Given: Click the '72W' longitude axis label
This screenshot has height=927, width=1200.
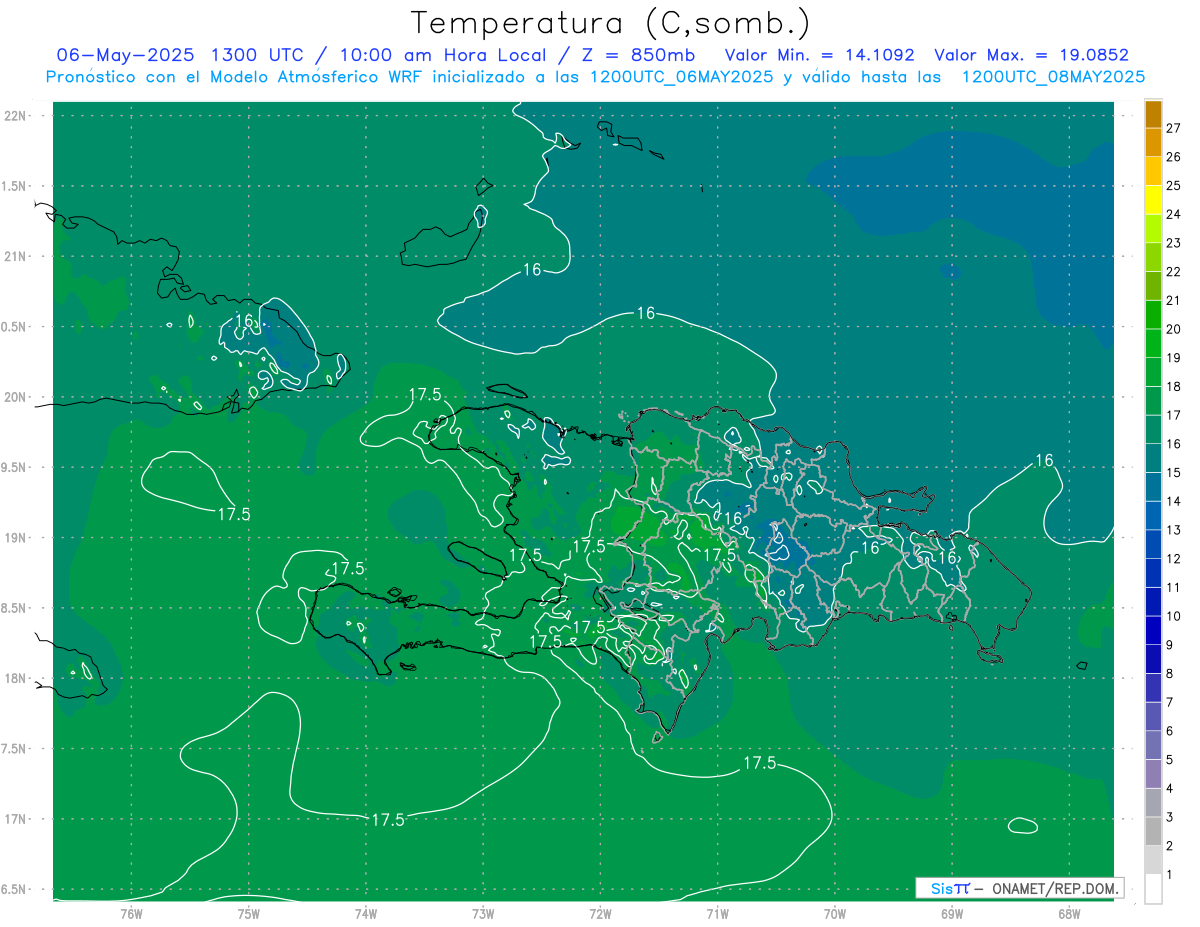Looking at the screenshot, I should pyautogui.click(x=601, y=914).
